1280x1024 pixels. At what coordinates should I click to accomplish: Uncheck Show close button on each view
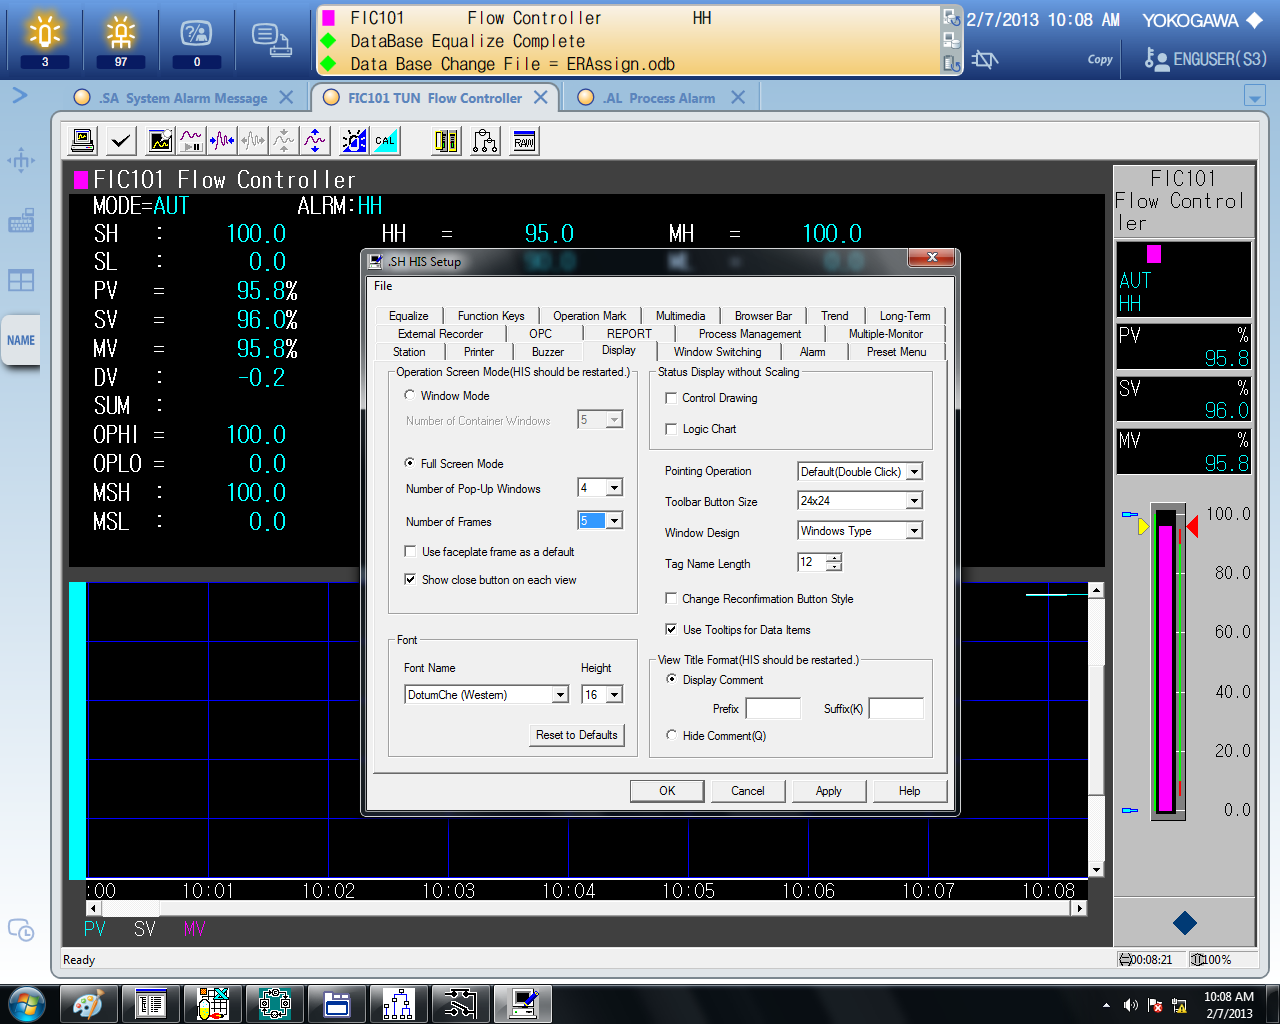[410, 580]
